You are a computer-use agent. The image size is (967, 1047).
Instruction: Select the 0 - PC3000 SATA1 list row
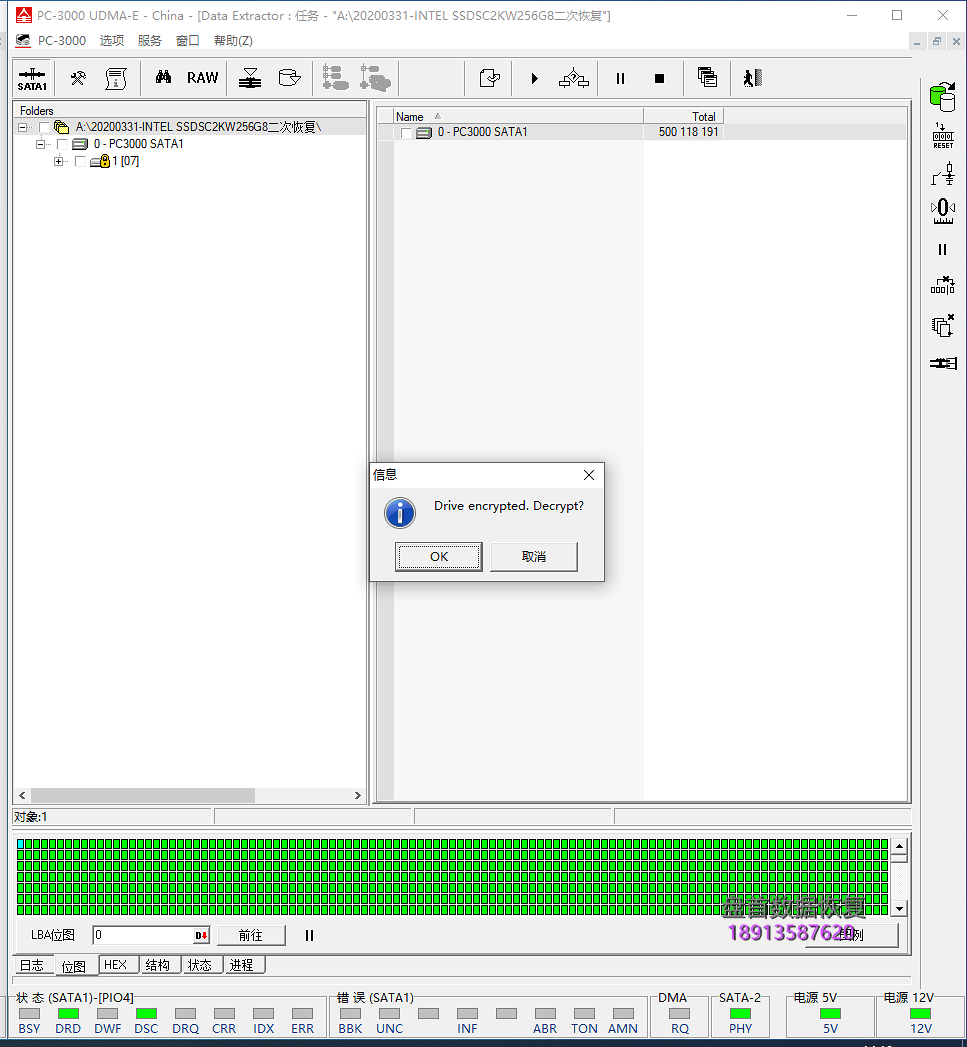pos(641,132)
